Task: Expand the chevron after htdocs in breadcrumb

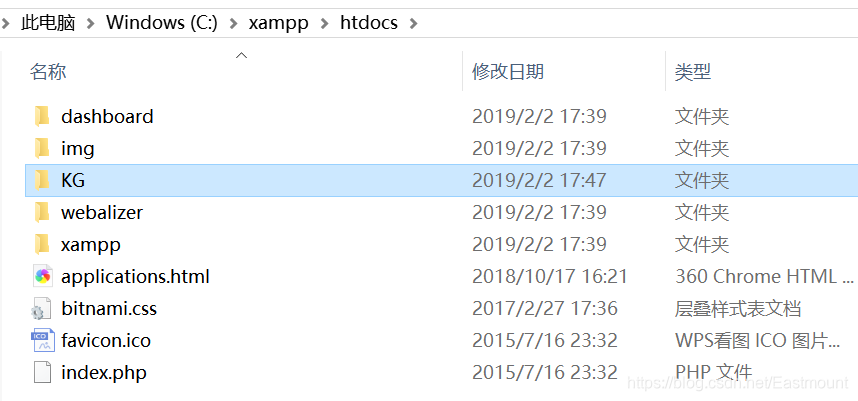Action: [413, 23]
